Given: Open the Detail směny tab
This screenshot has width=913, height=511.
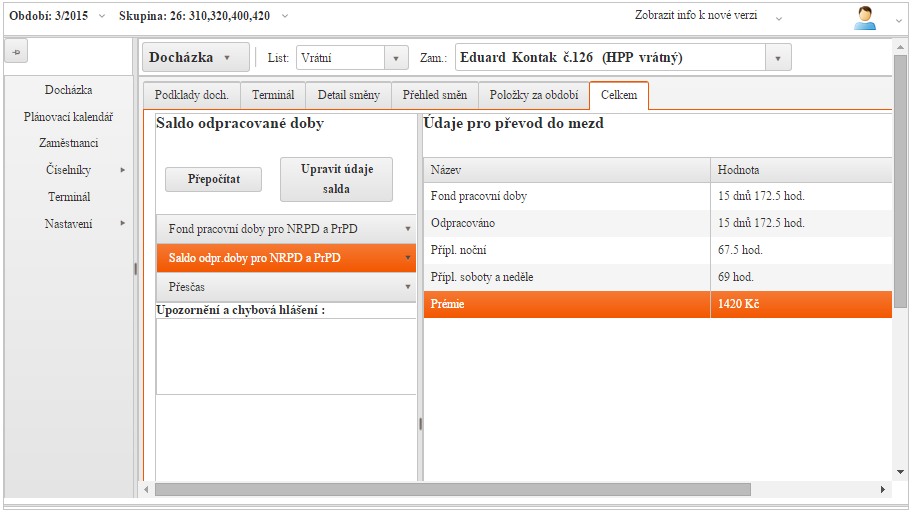Looking at the screenshot, I should coord(348,96).
